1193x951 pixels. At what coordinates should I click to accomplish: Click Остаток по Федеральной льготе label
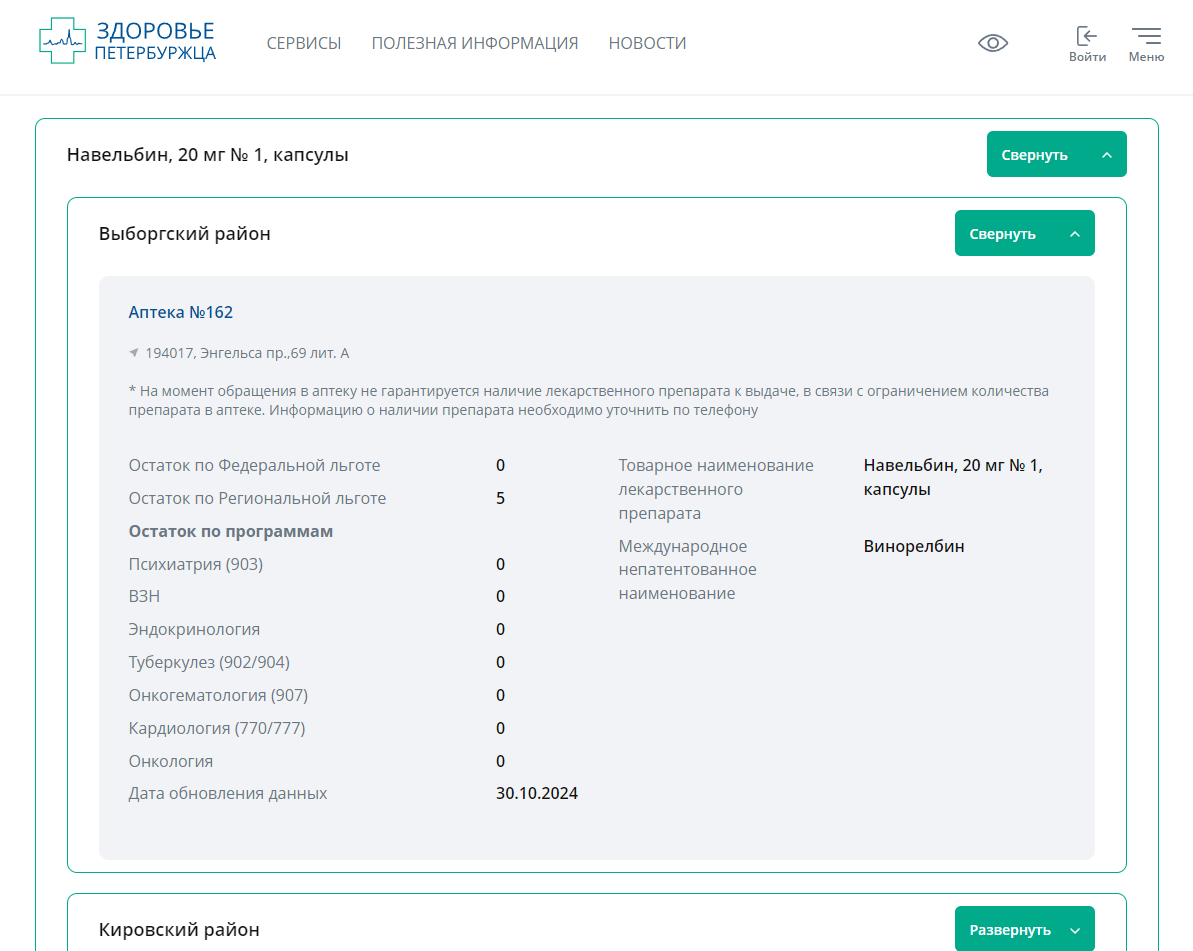click(x=254, y=466)
